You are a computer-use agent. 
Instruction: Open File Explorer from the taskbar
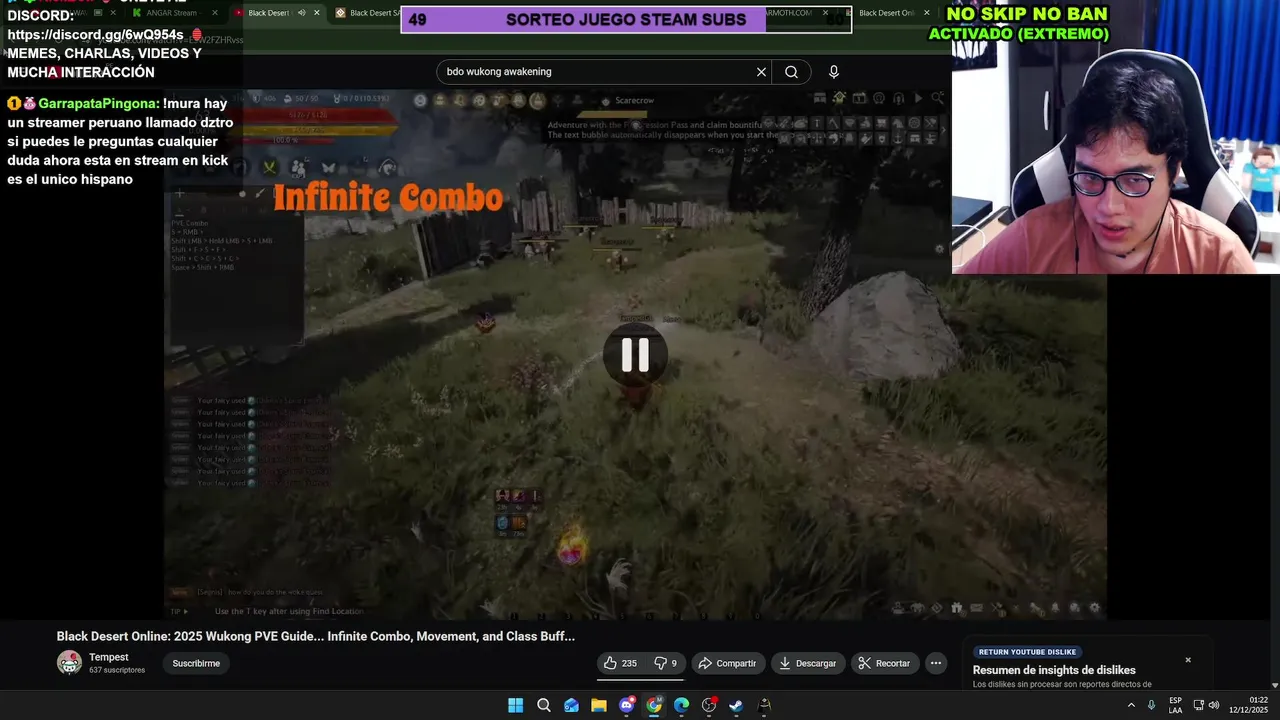coord(598,705)
